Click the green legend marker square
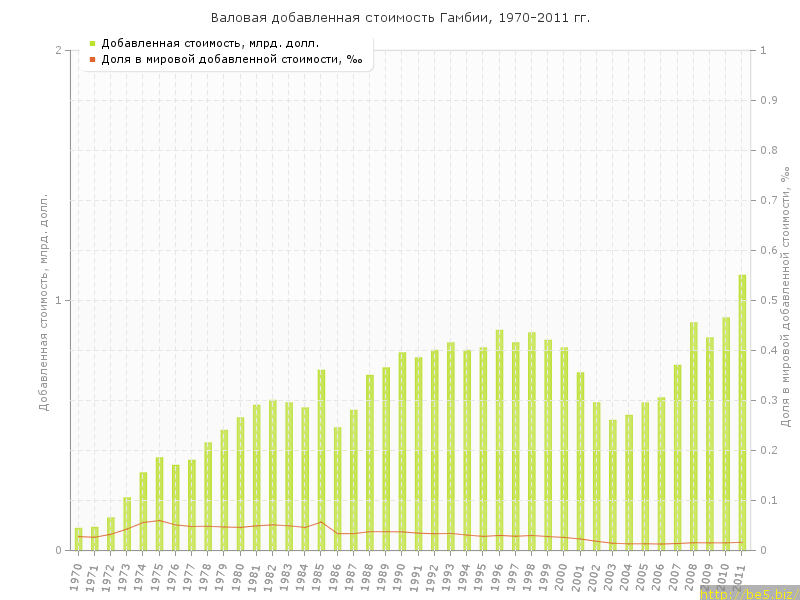 click(92, 43)
